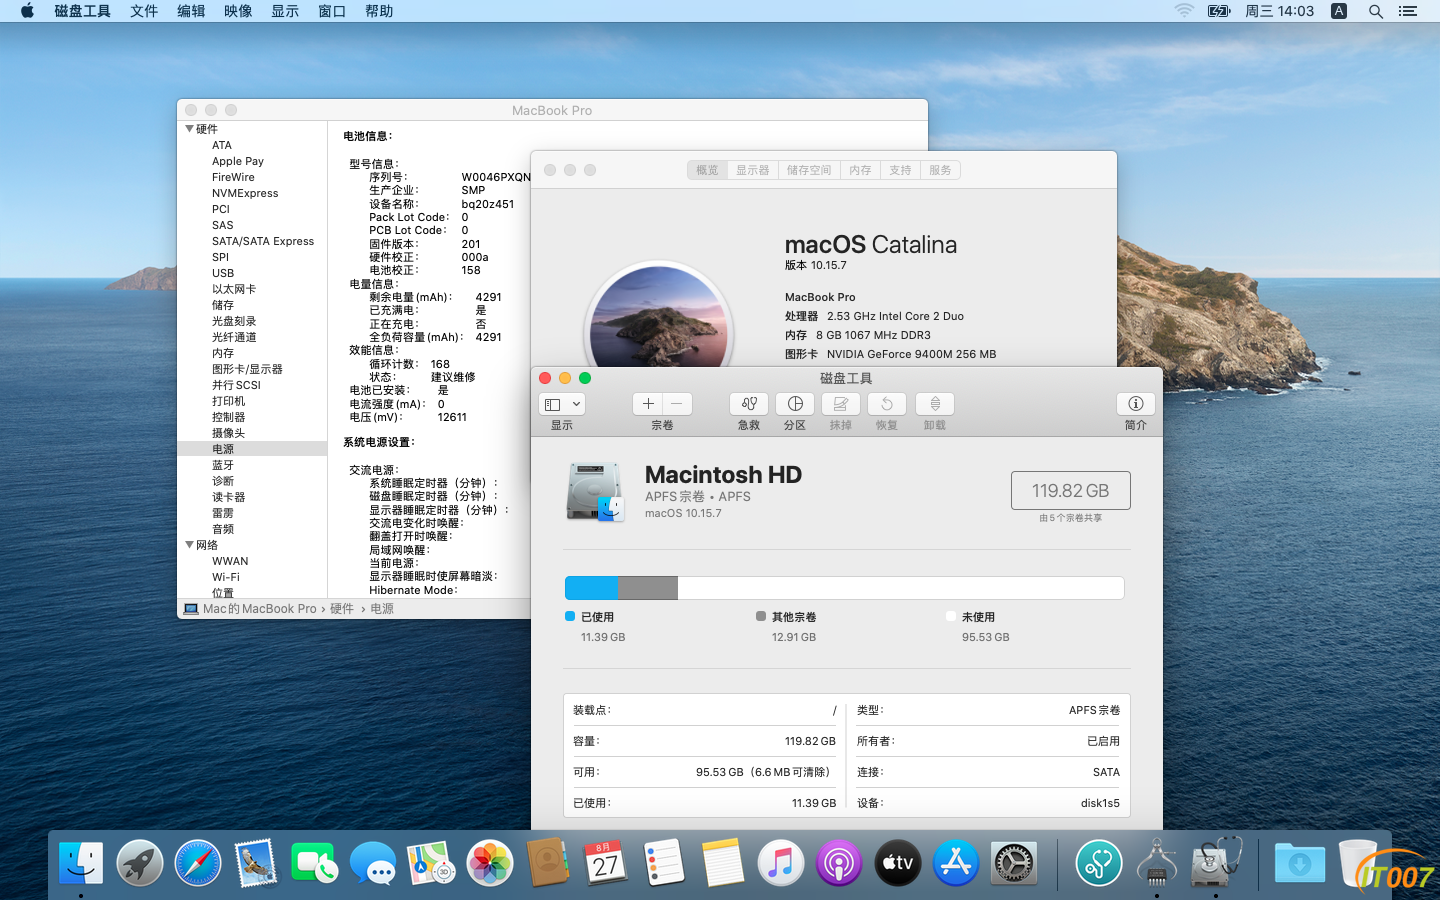The image size is (1440, 900).
Task: Click the Unmount (卸载) toolbar icon
Action: point(935,403)
